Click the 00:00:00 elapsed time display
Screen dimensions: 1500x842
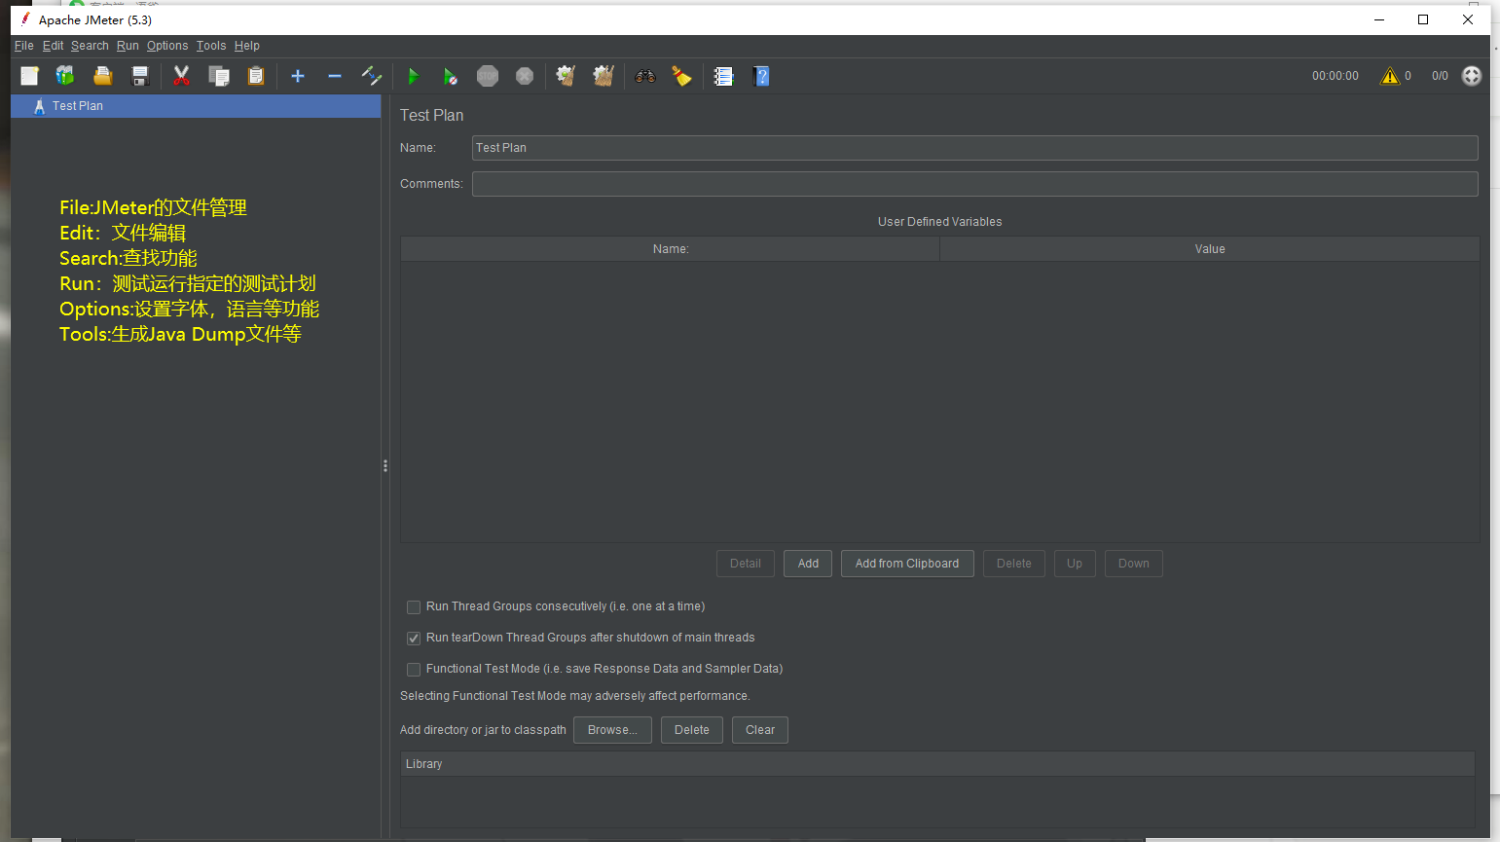click(1335, 76)
